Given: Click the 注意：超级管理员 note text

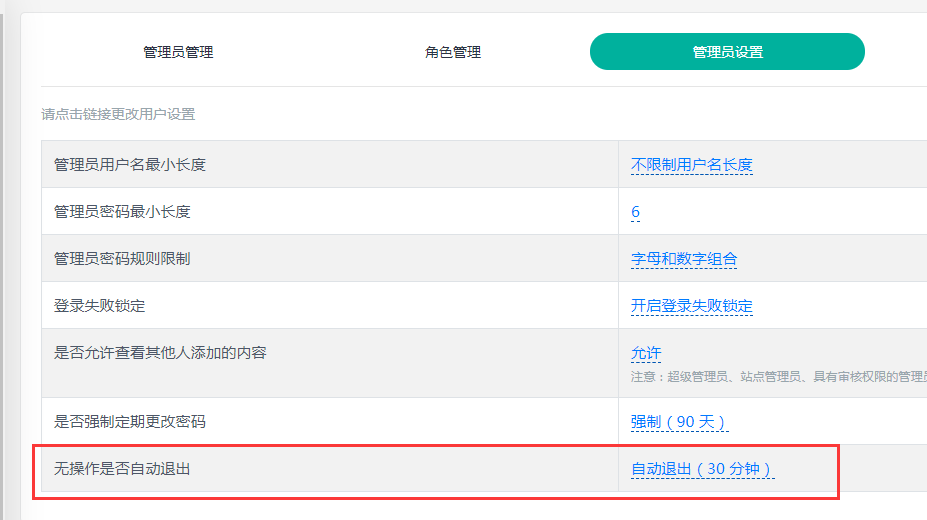Looking at the screenshot, I should point(779,377).
